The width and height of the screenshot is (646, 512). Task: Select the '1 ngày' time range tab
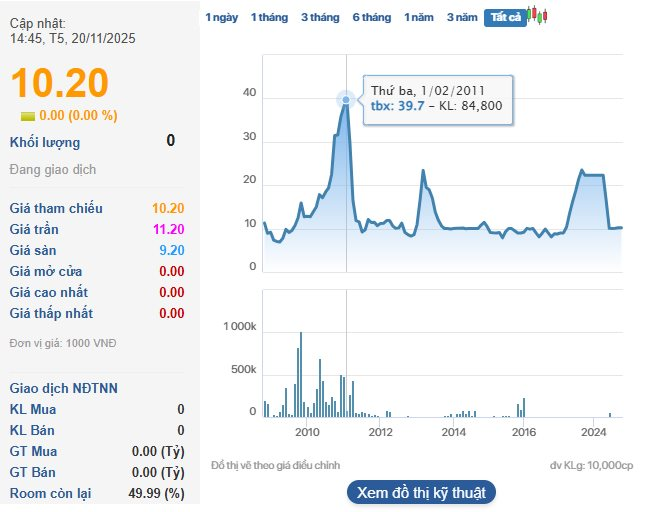coord(221,17)
